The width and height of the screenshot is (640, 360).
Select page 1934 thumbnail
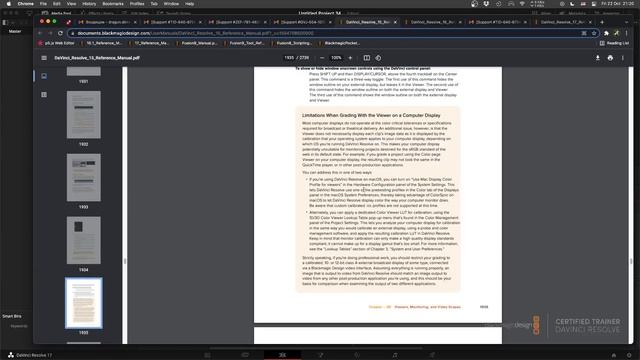pyautogui.click(x=84, y=240)
